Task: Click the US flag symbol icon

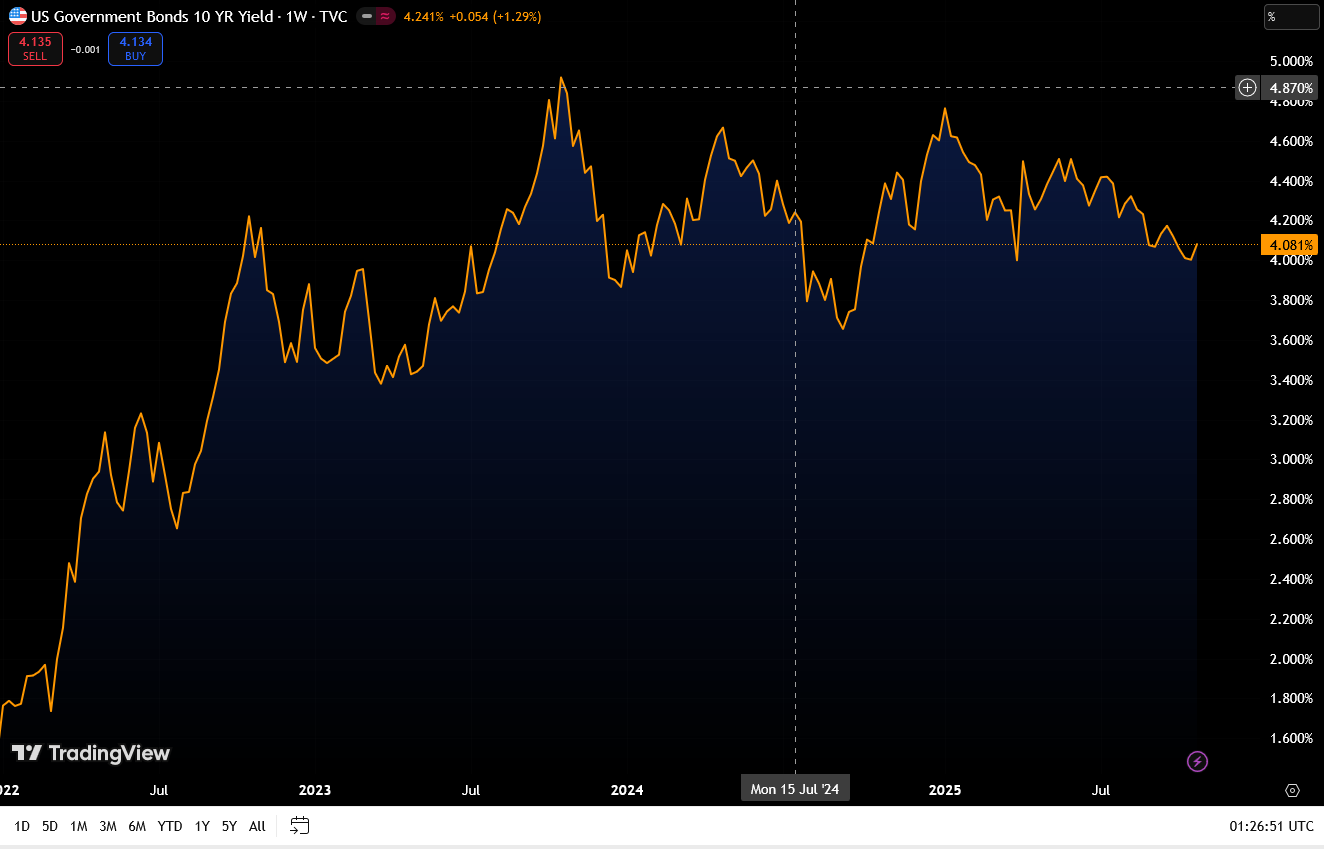Action: tap(18, 16)
